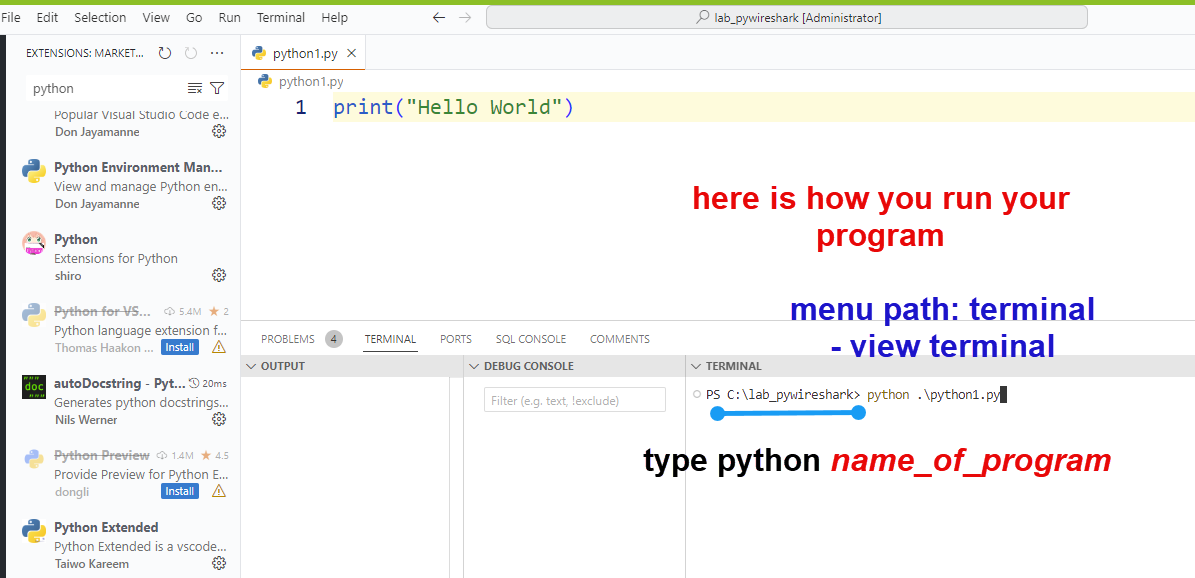The width and height of the screenshot is (1195, 578).
Task: Collapse the OUTPUT panel section
Action: (x=251, y=366)
